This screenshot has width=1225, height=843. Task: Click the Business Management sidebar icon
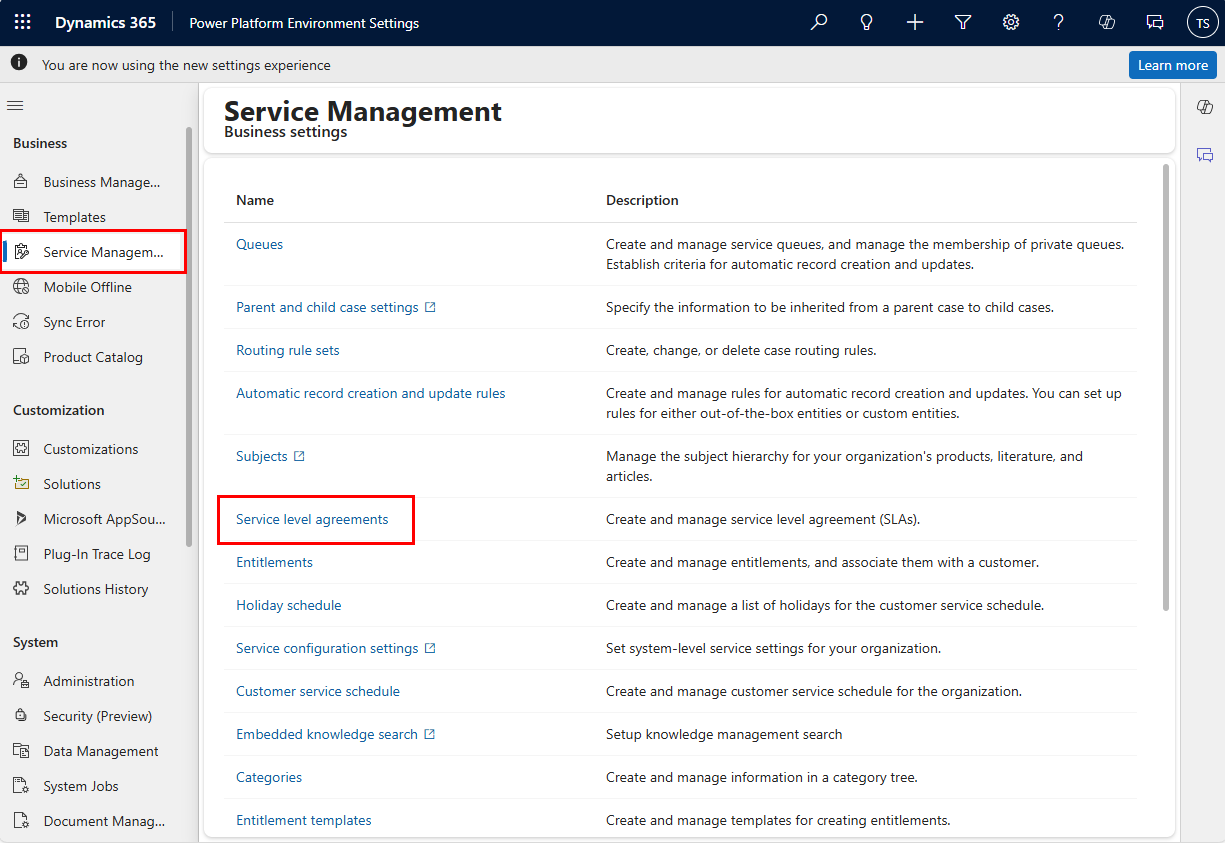tap(21, 182)
